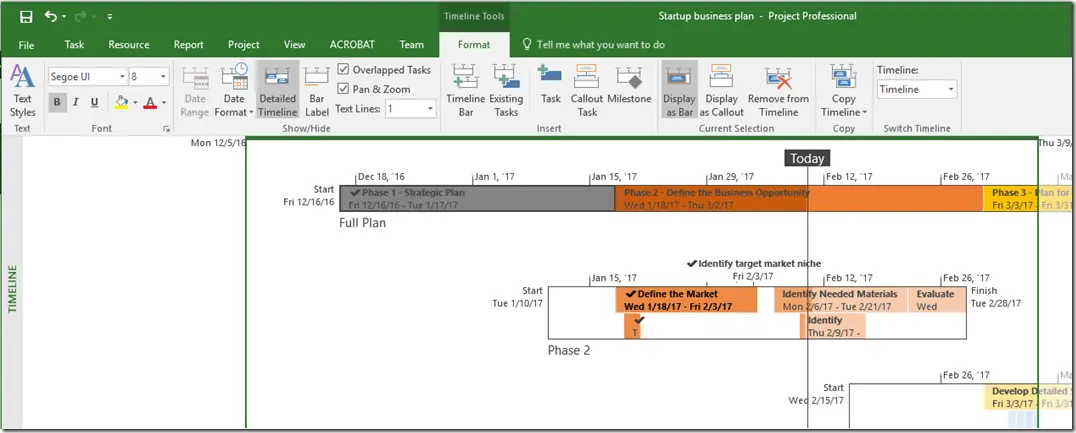This screenshot has height=433, width=1076.
Task: Click the Finish Tue 2/28/17 label
Action: (996, 297)
